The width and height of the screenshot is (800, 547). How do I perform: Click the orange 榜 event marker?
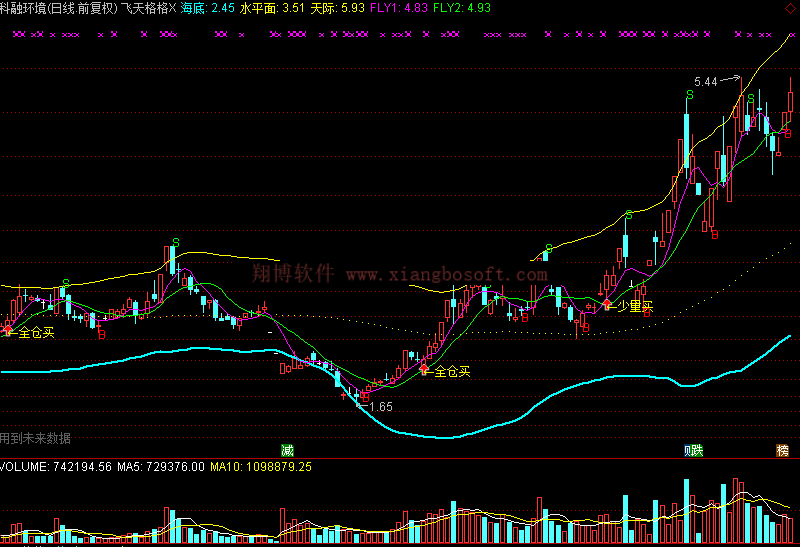click(x=783, y=450)
